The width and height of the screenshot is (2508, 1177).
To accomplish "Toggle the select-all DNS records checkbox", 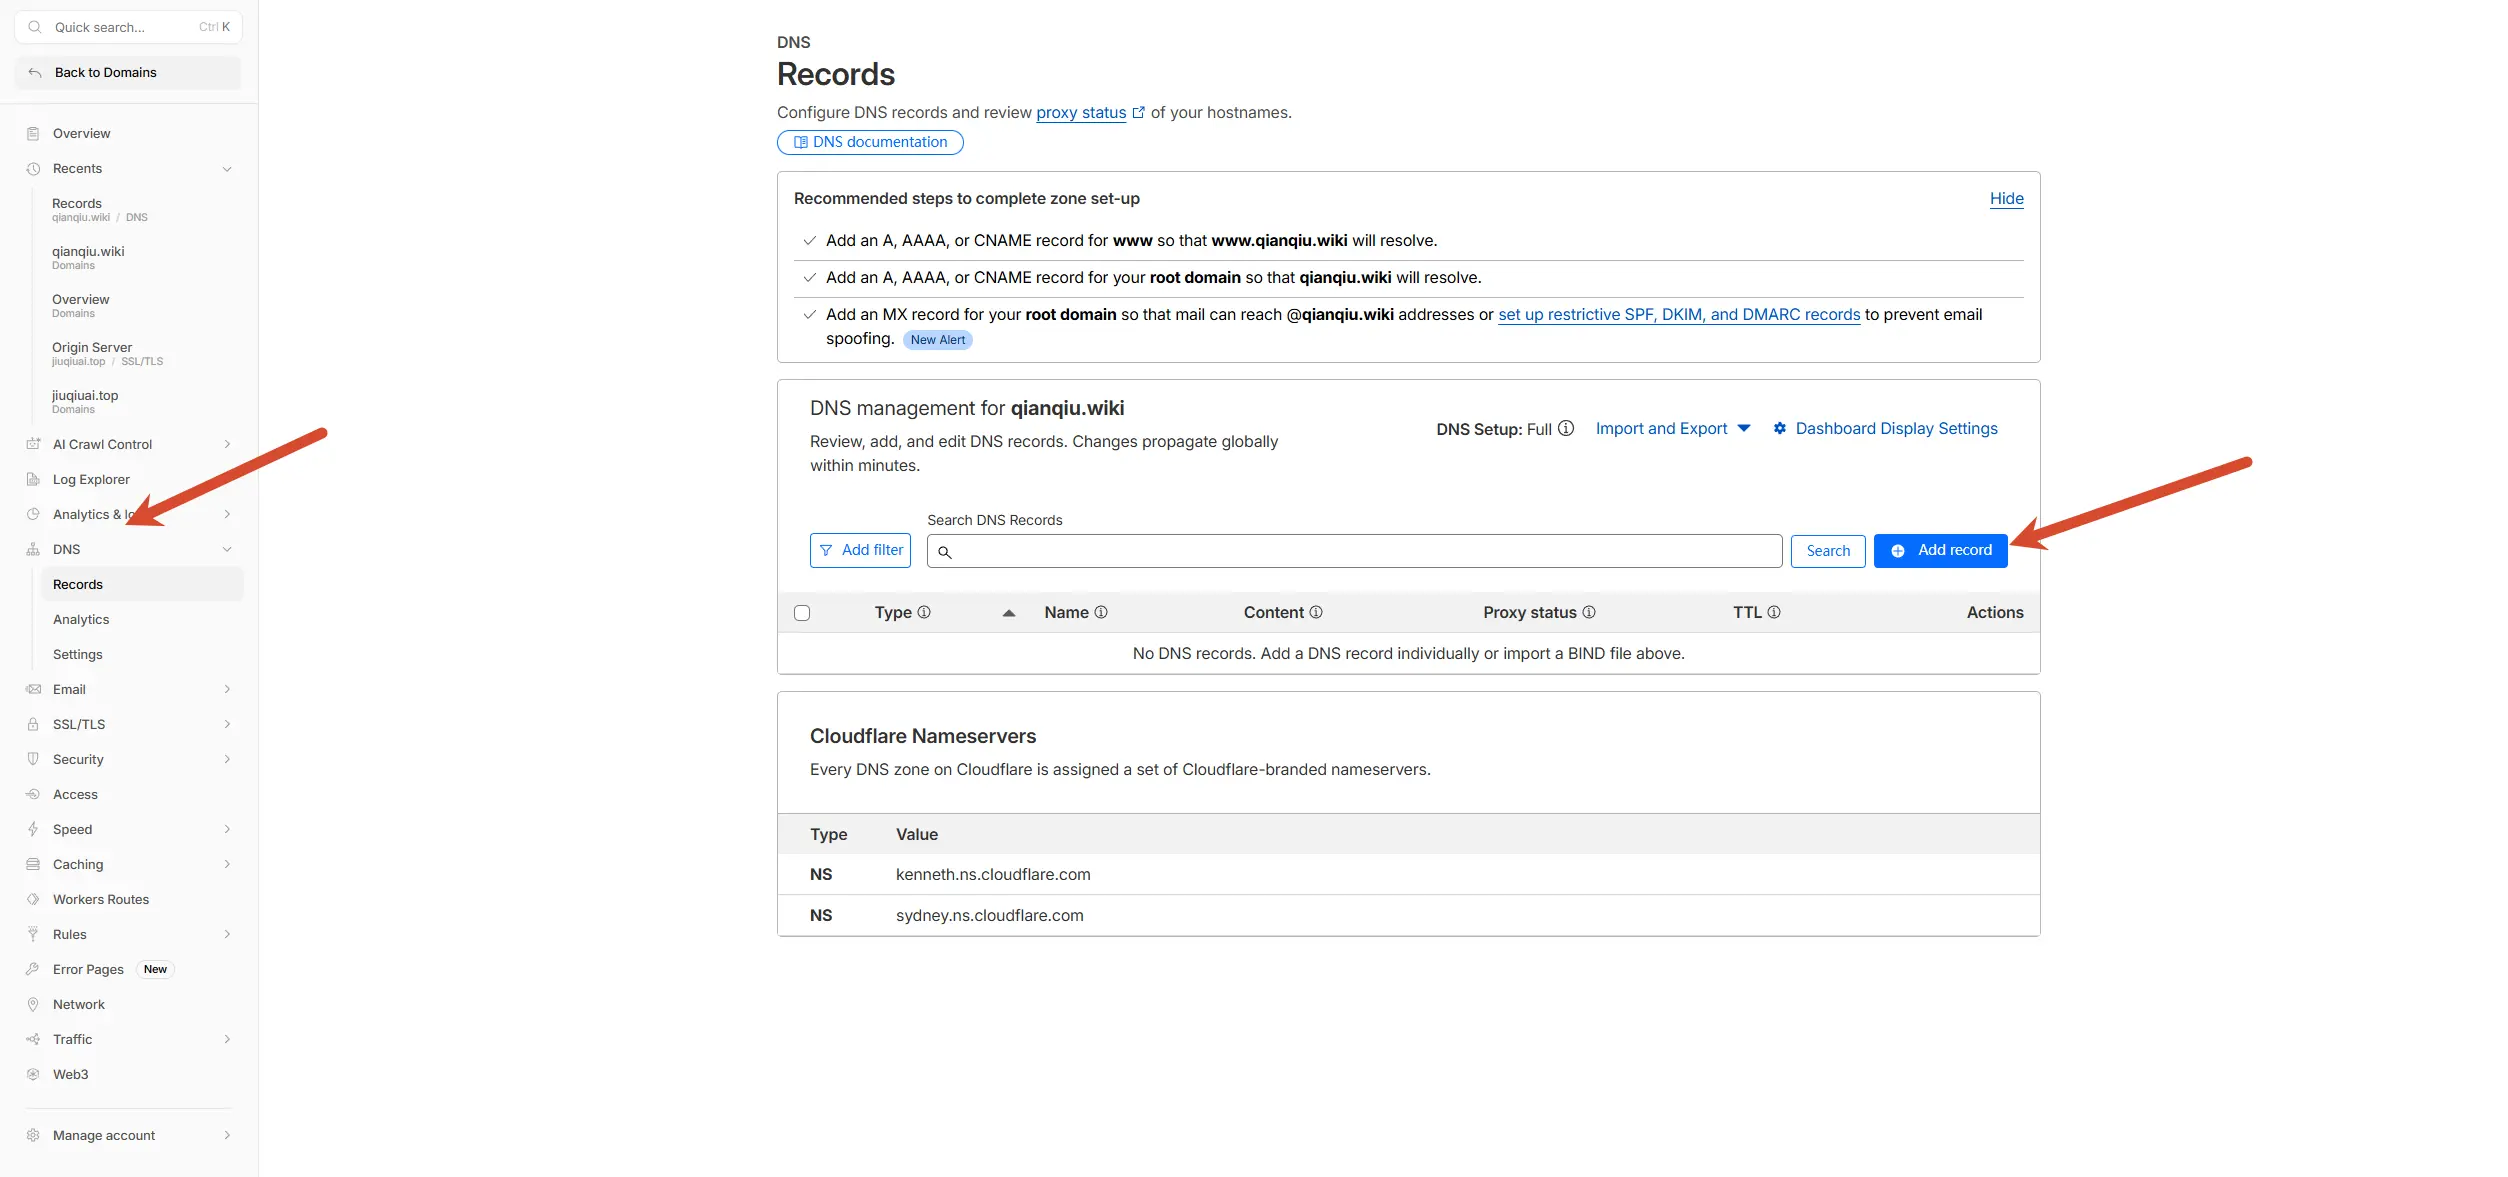I will coord(802,613).
